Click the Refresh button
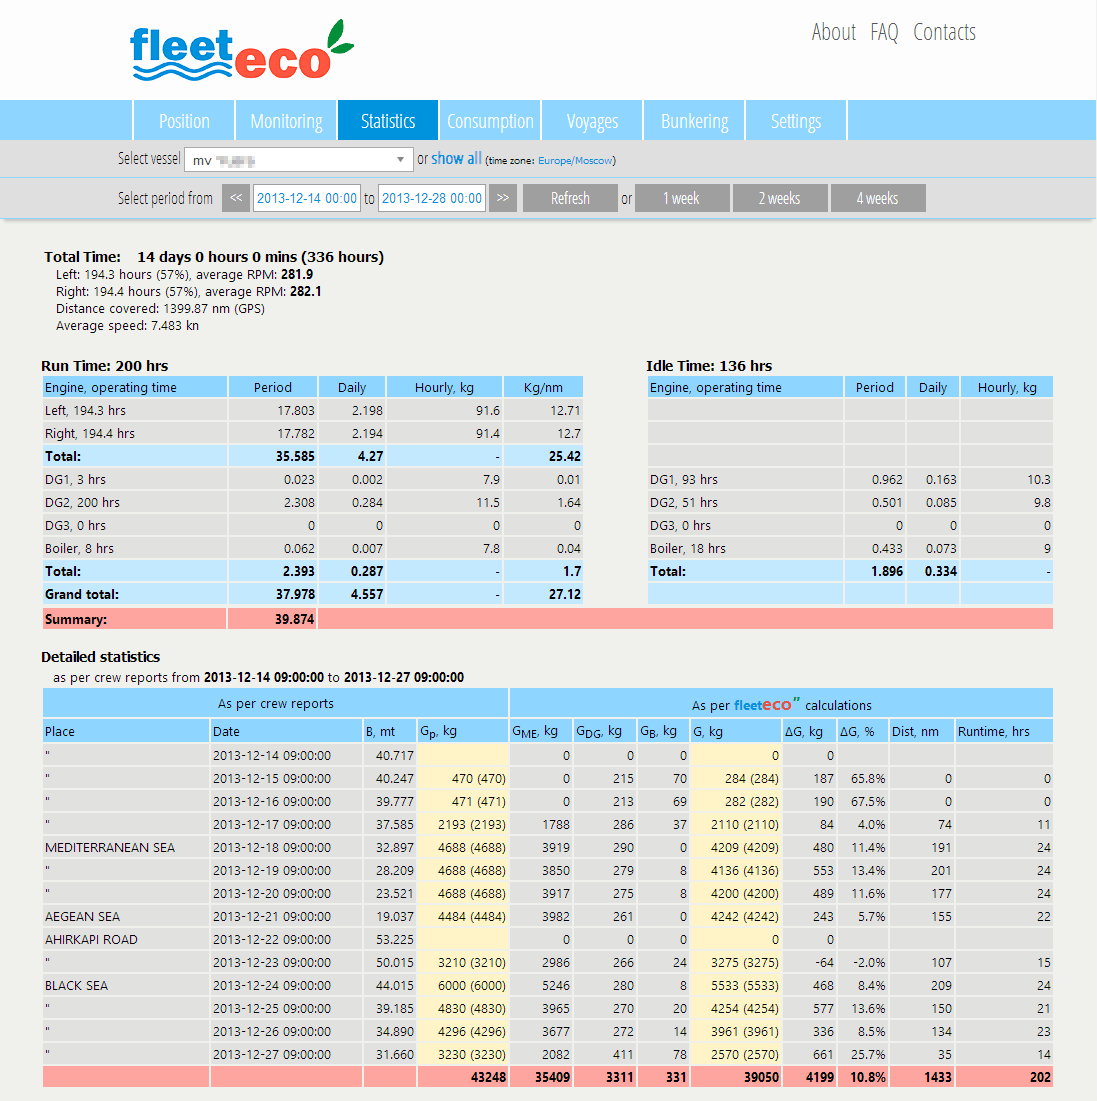The width and height of the screenshot is (1097, 1101). coord(570,198)
